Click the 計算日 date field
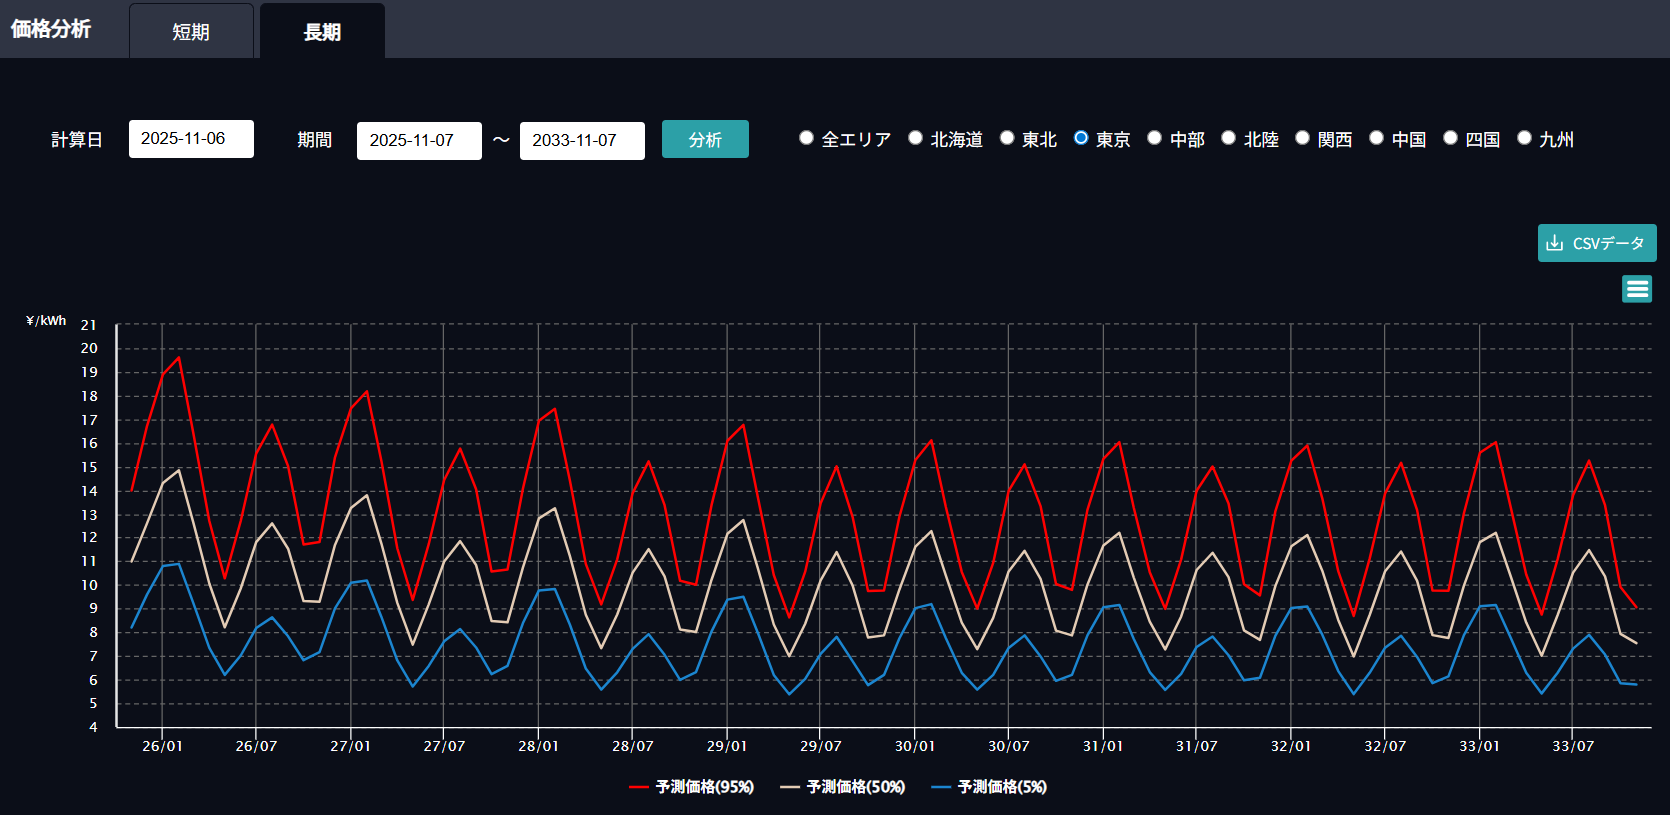Viewport: 1670px width, 815px height. click(191, 139)
